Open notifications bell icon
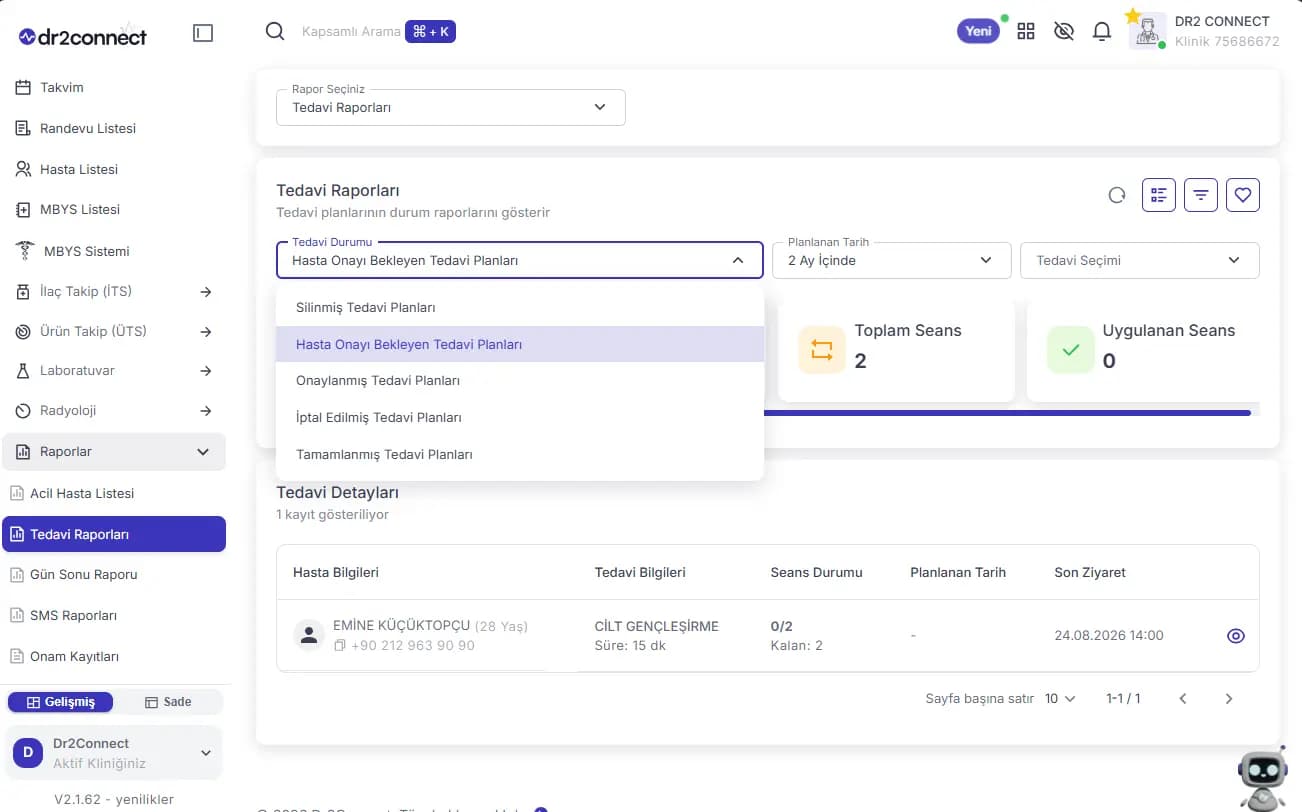This screenshot has width=1302, height=812. coord(1102,31)
